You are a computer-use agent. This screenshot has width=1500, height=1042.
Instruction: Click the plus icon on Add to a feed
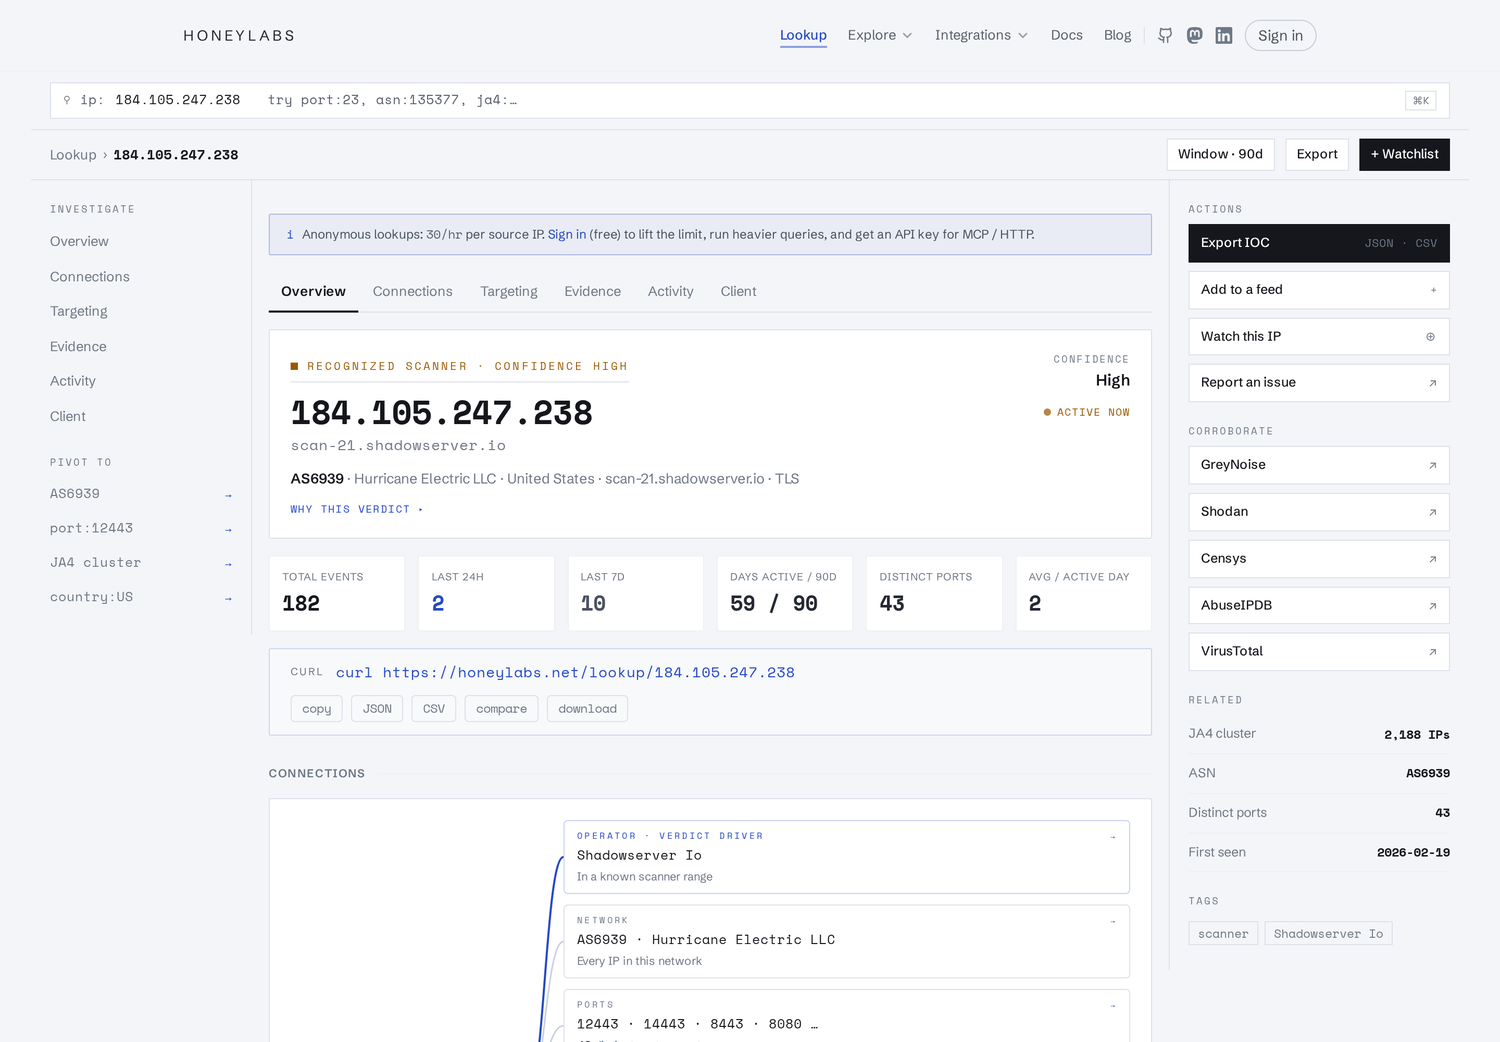tap(1433, 290)
